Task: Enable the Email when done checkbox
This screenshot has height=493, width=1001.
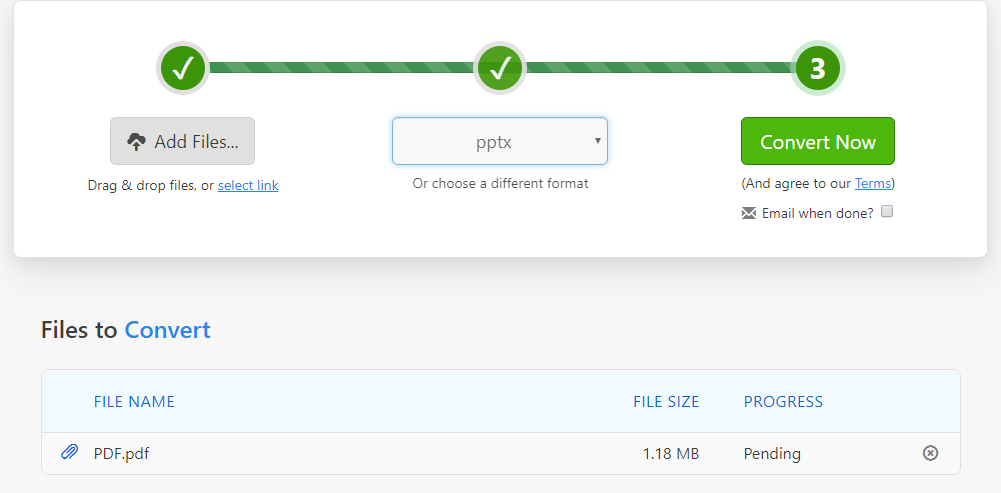Action: pos(887,212)
